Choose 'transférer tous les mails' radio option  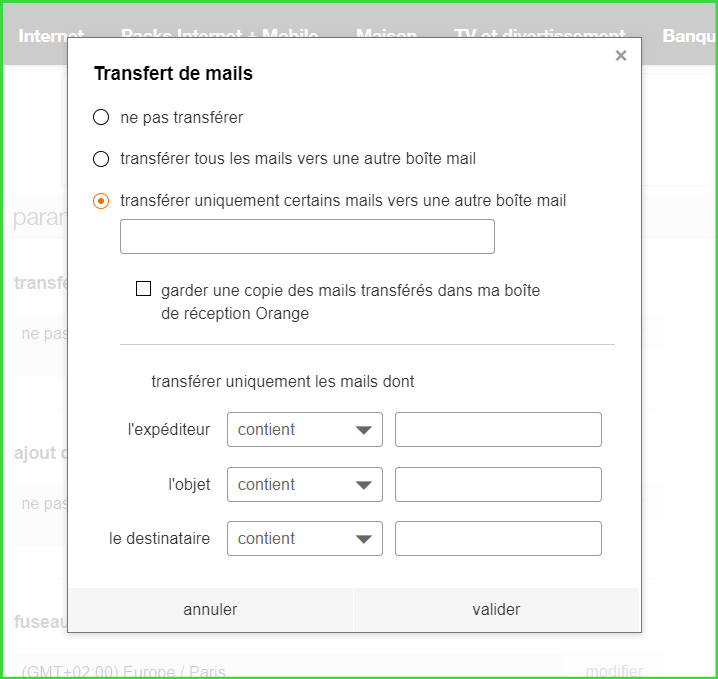101,159
